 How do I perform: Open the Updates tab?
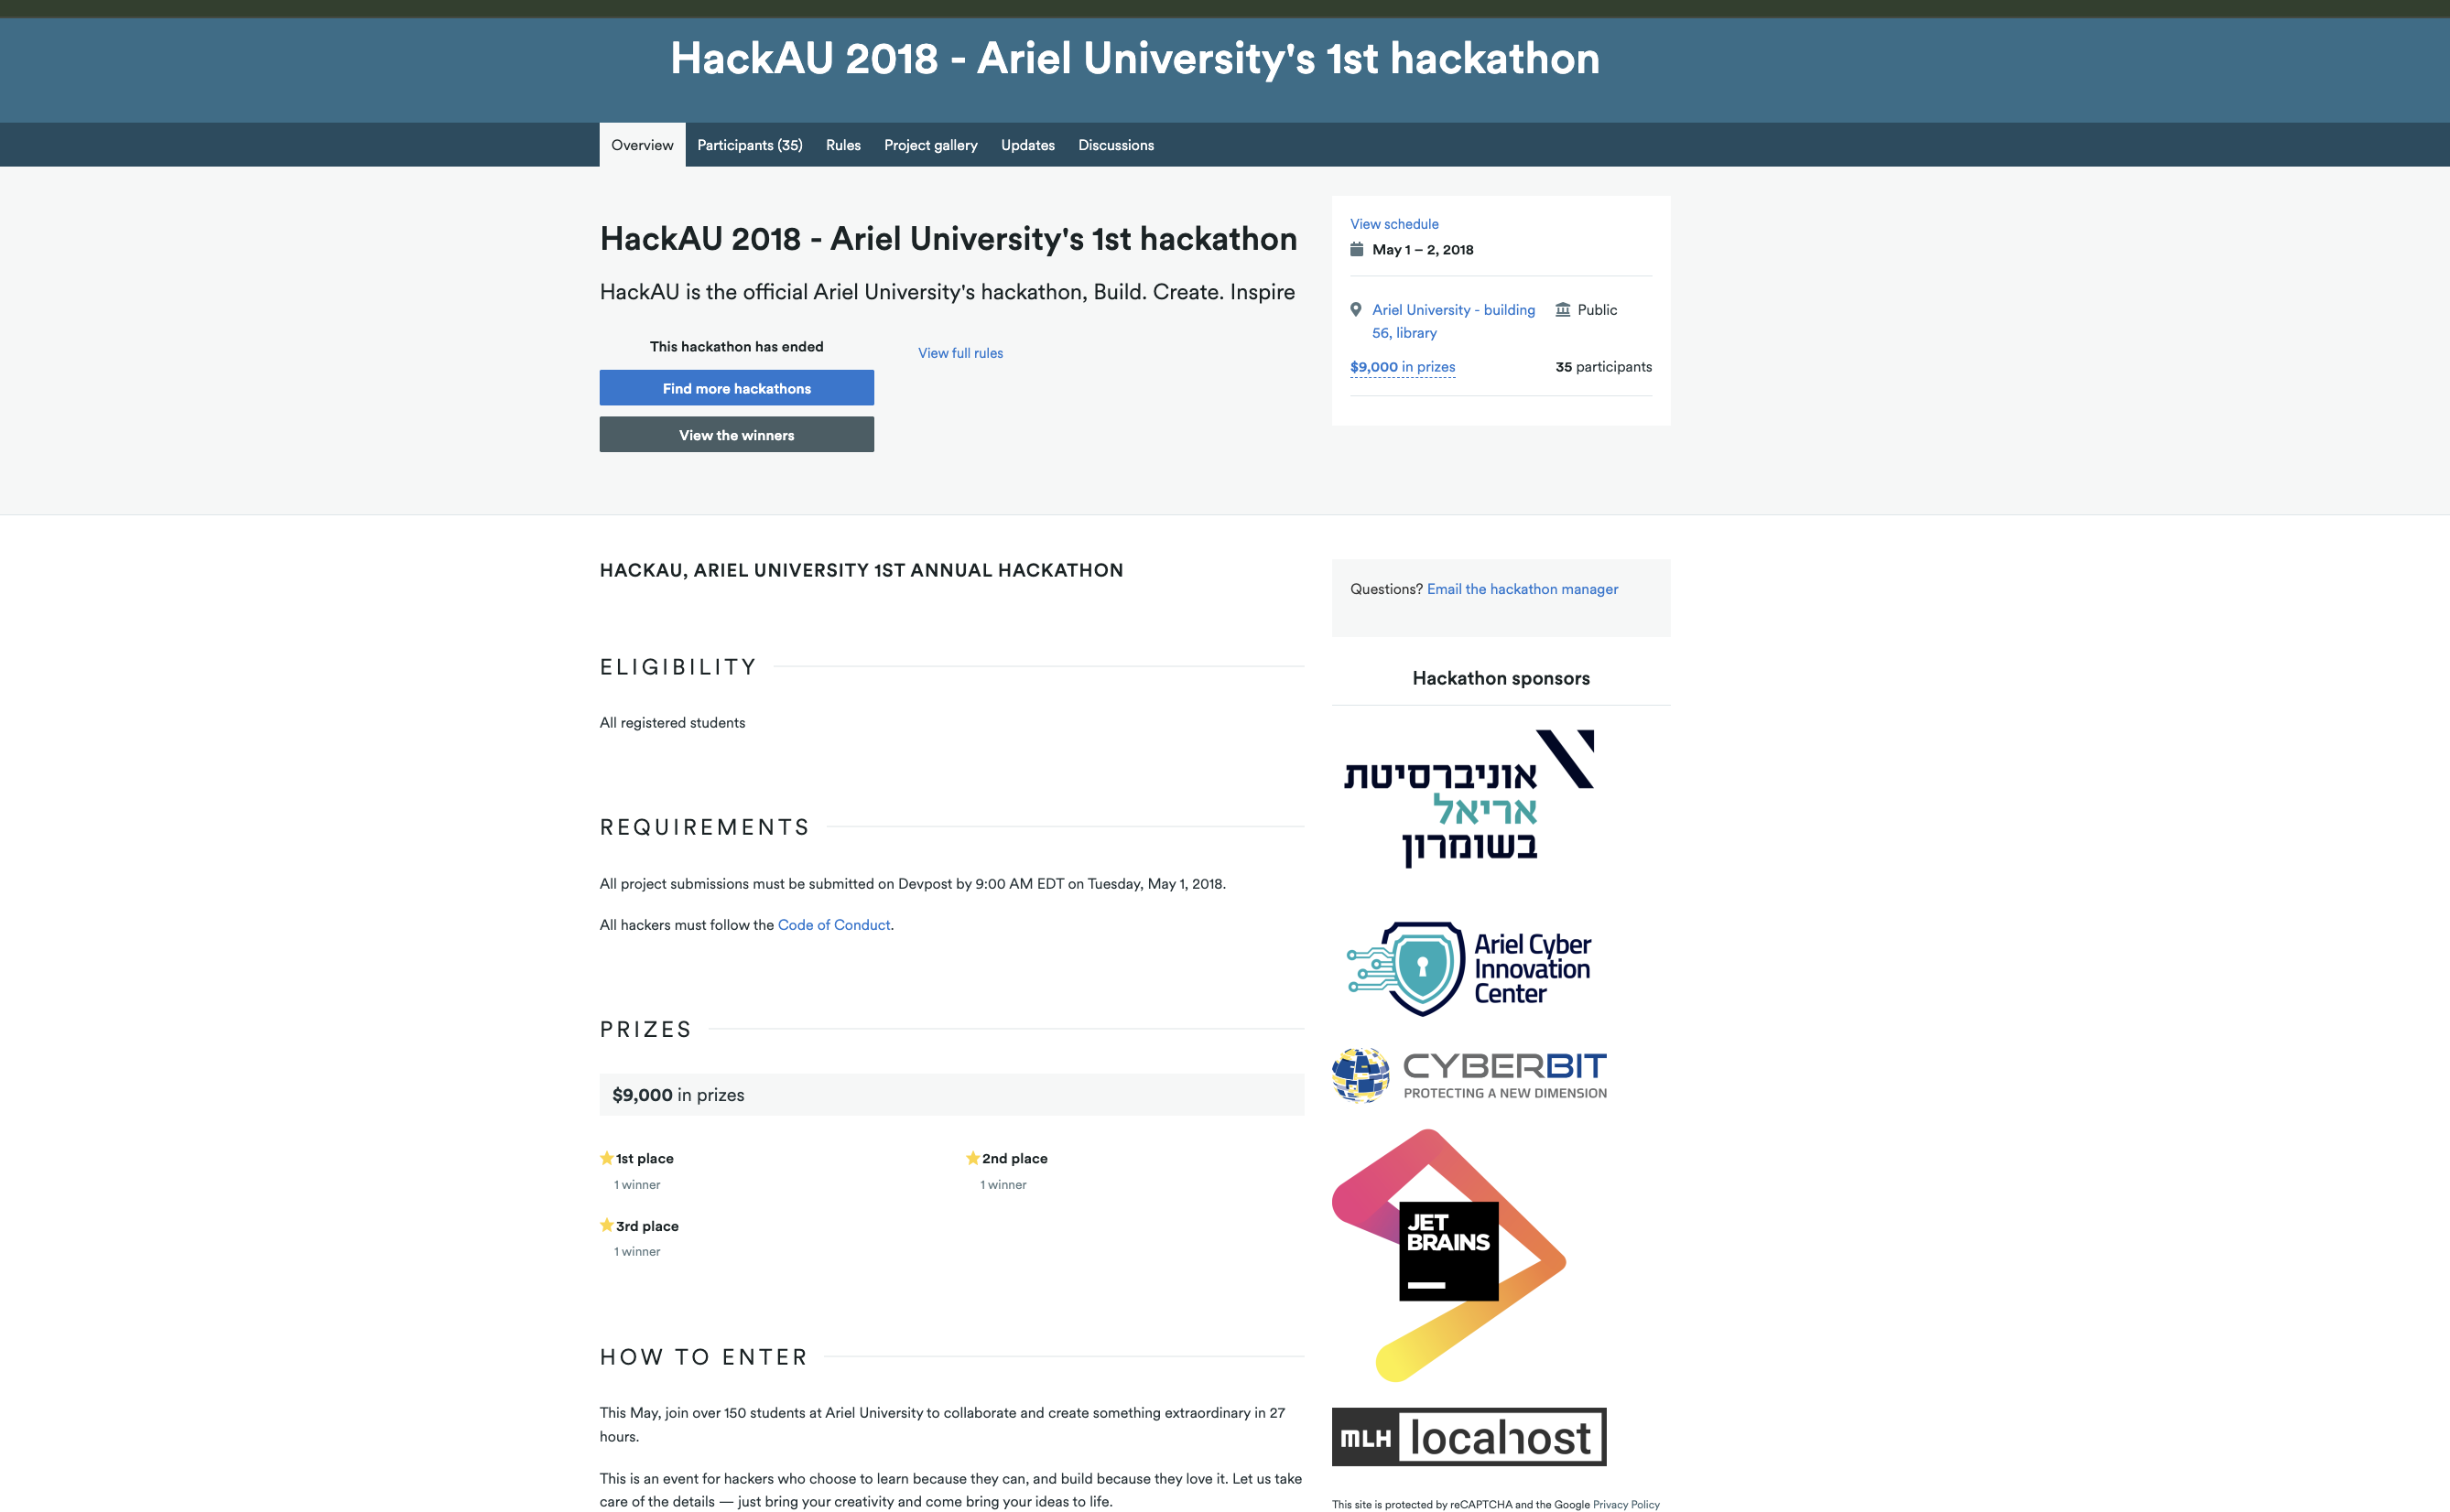pyautogui.click(x=1027, y=144)
